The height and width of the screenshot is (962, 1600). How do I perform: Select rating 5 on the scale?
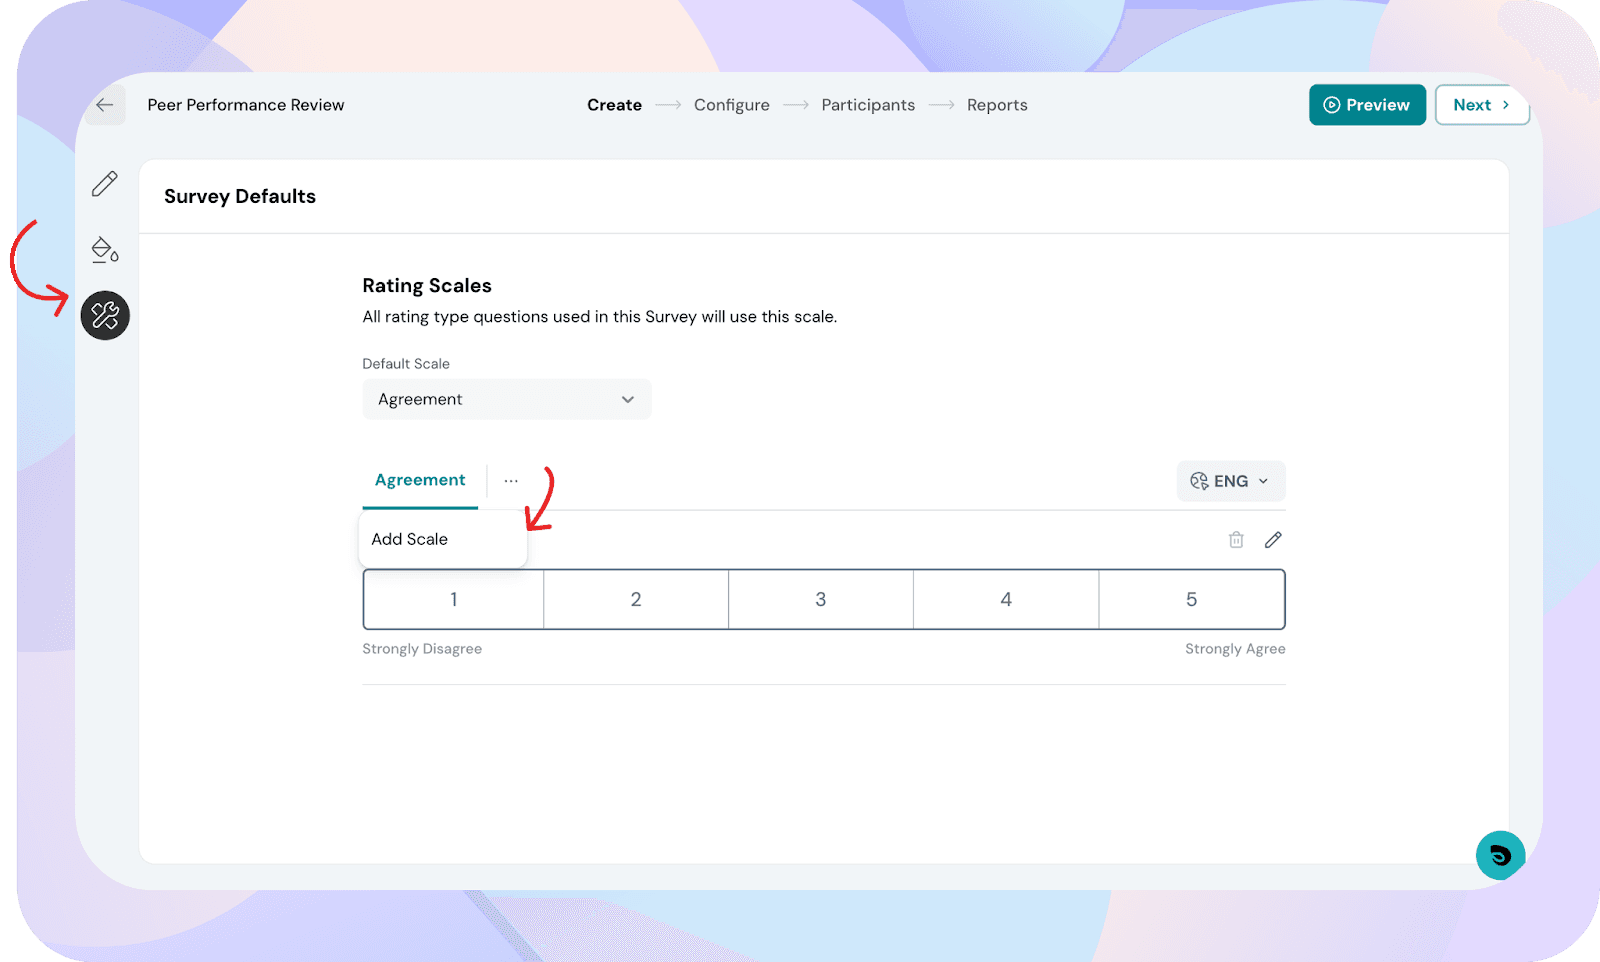[1191, 599]
